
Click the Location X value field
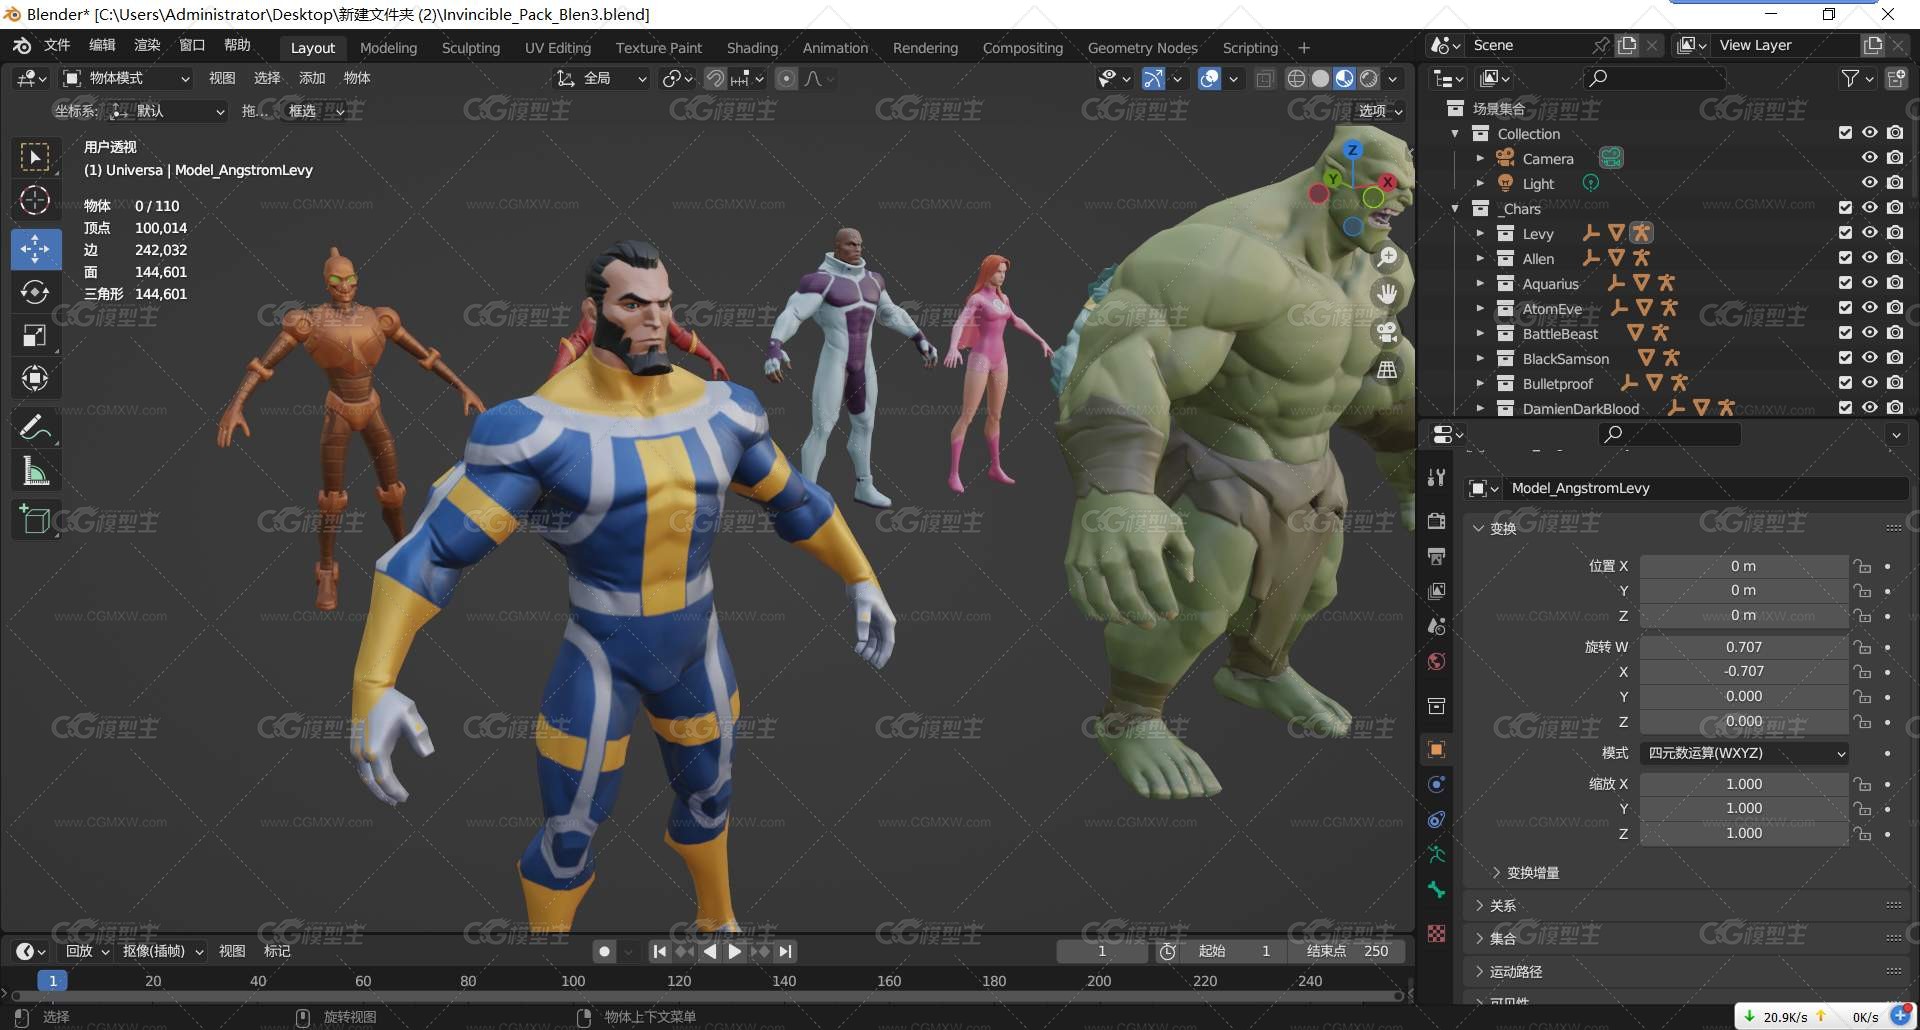coord(1743,566)
